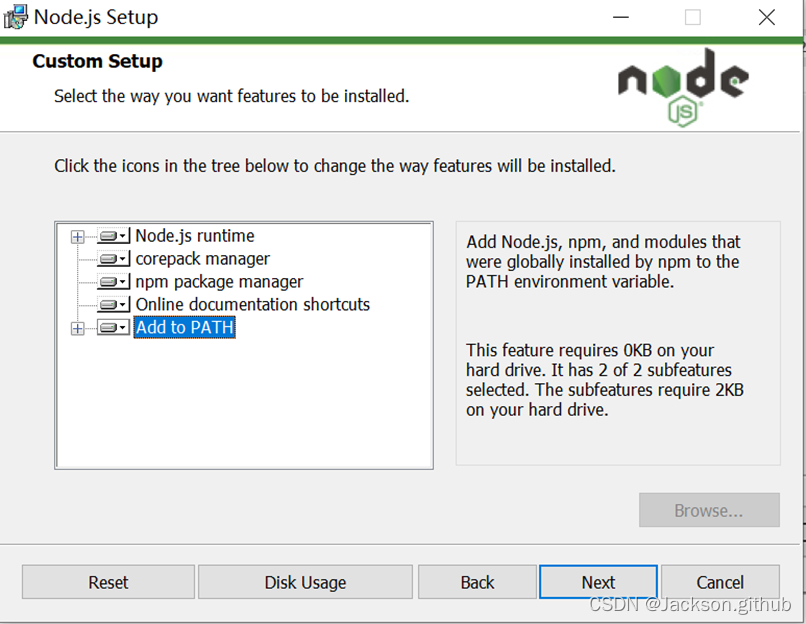This screenshot has width=806, height=624.
Task: Cancel the Node.js setup
Action: point(719,582)
